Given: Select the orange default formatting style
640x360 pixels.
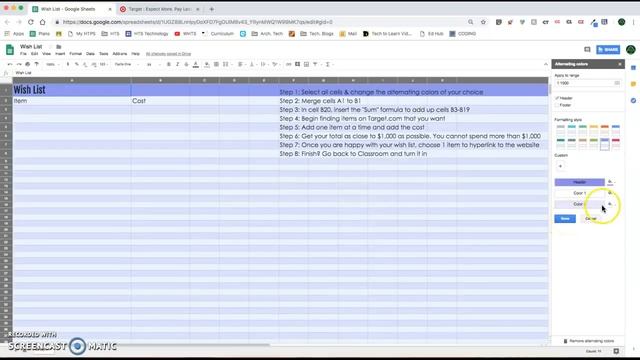Looking at the screenshot, I should pyautogui.click(x=604, y=131).
